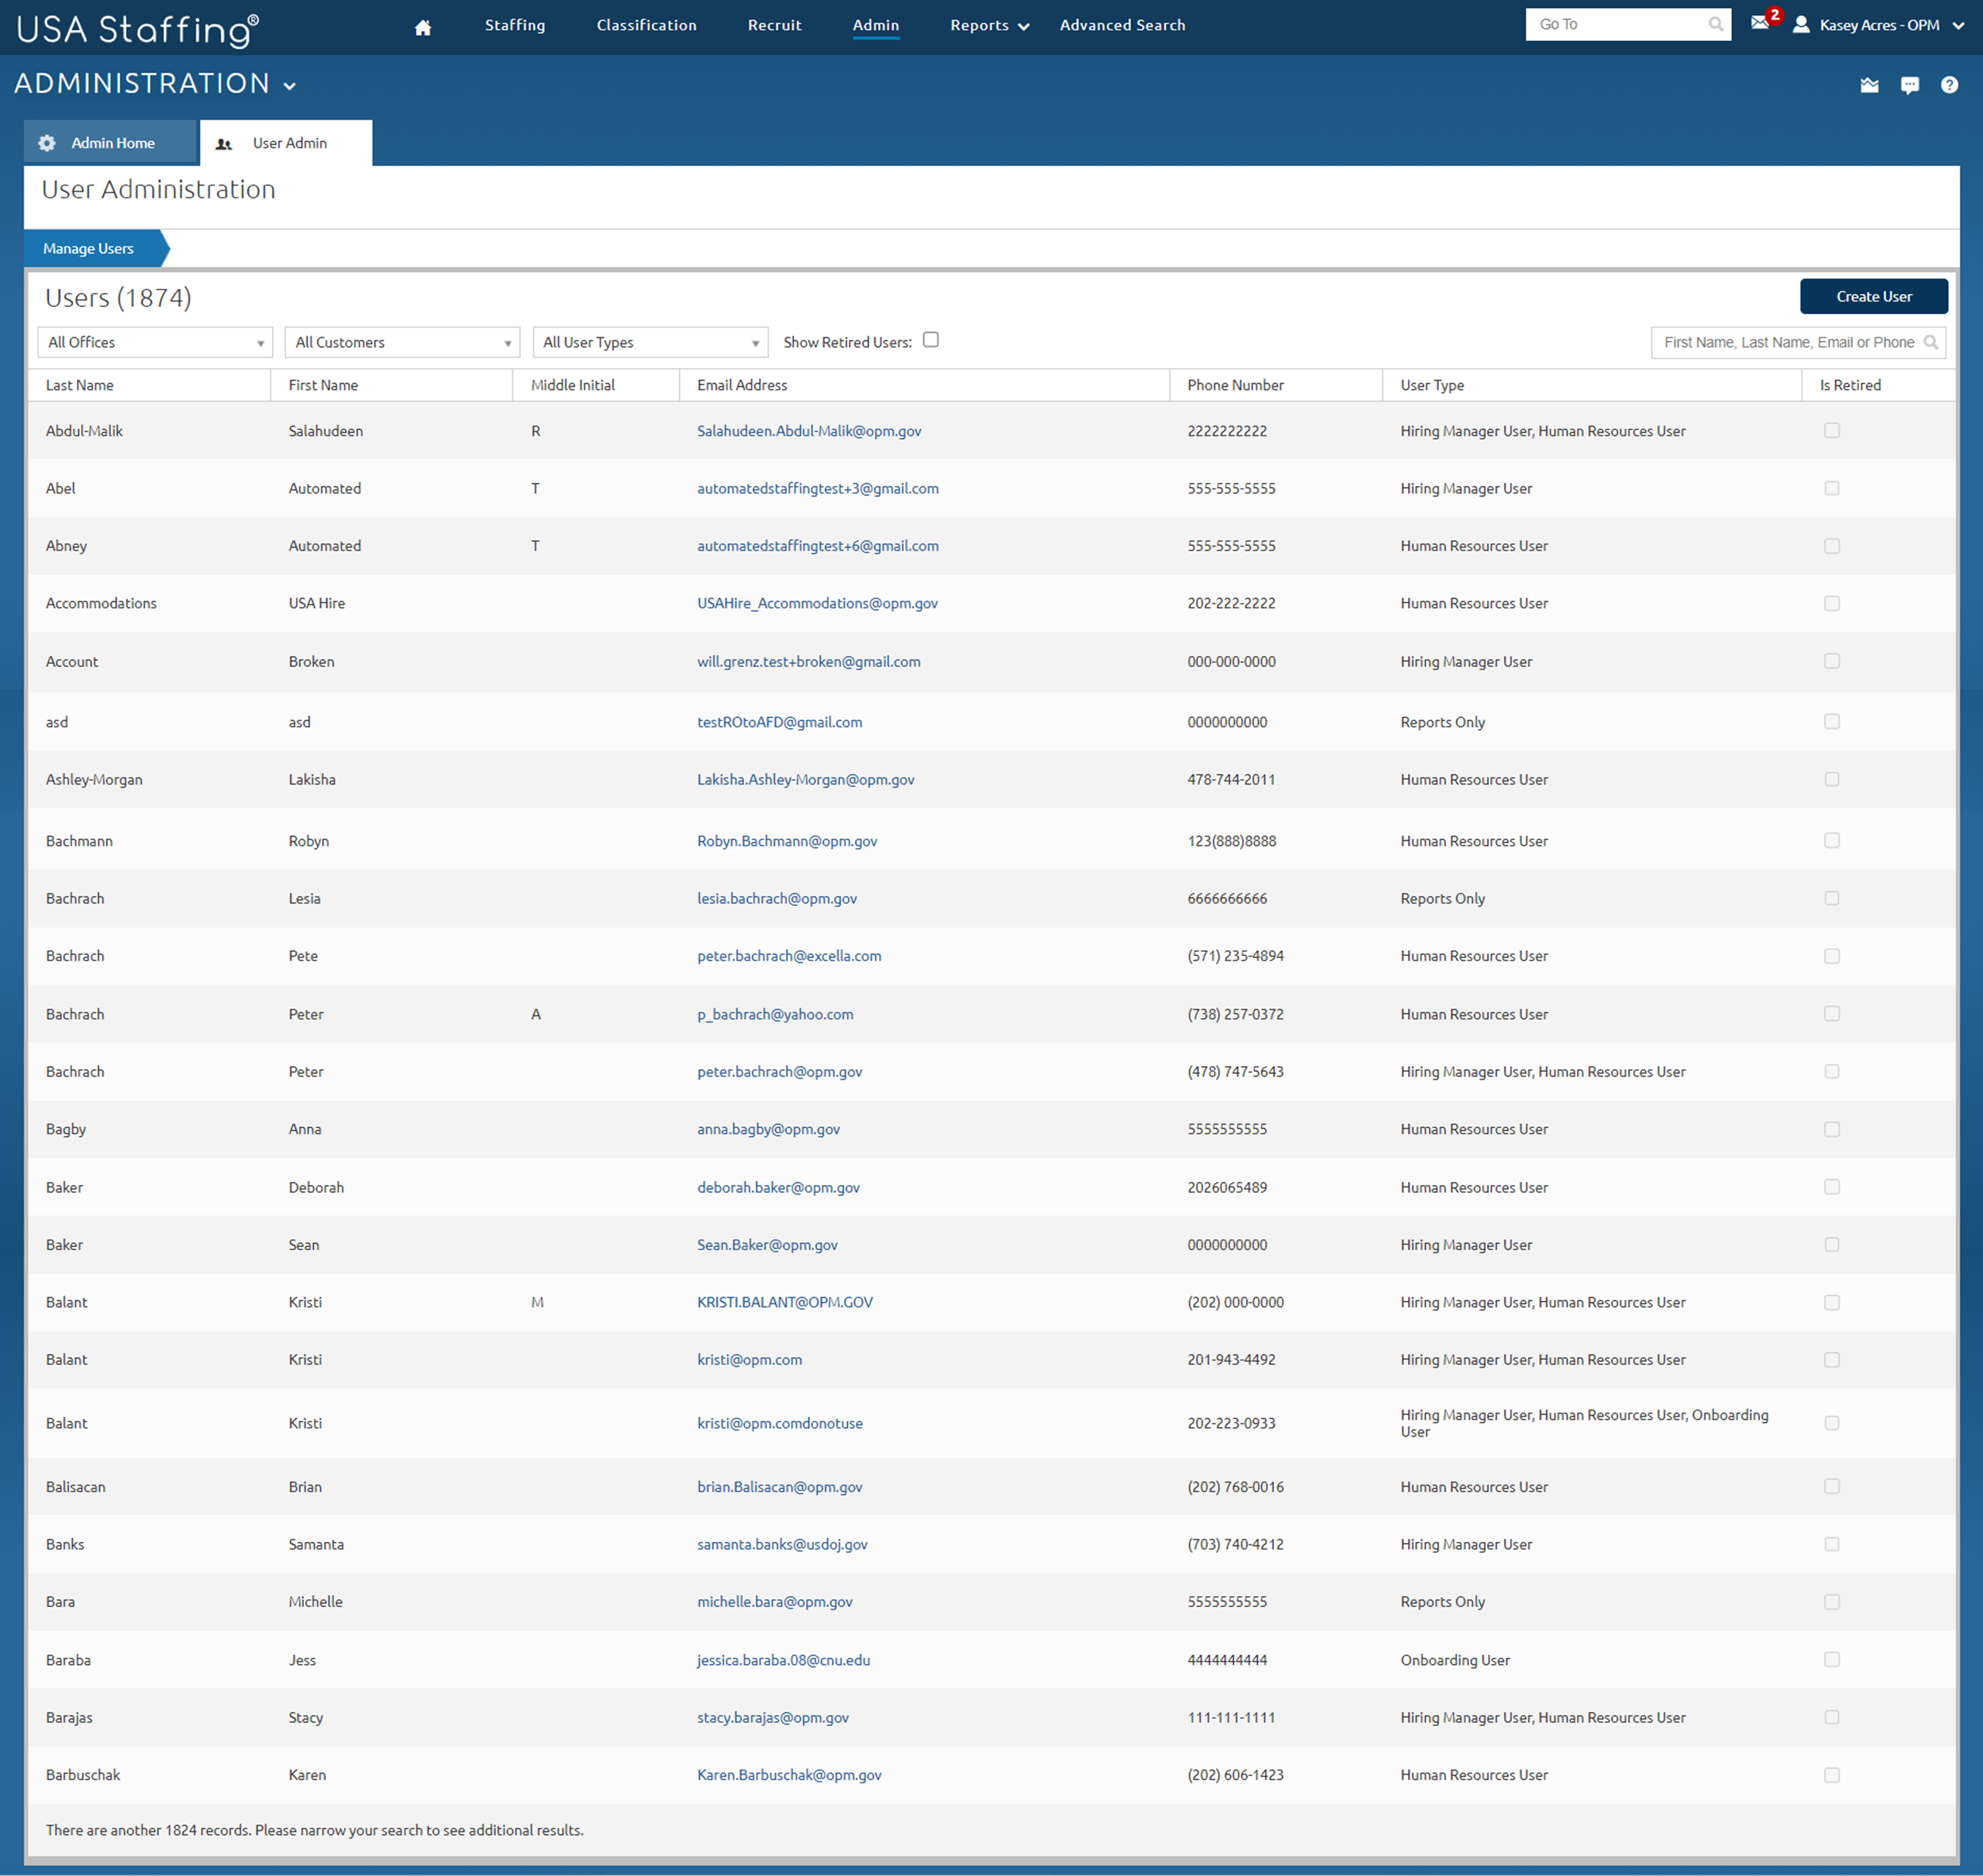Enable Show Retired Users
The image size is (1983, 1876).
tap(931, 340)
